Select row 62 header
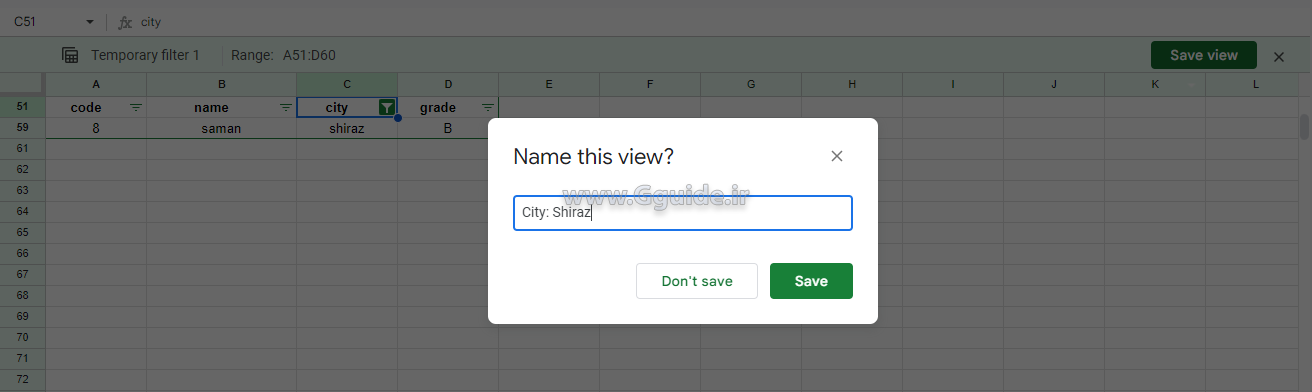The height and width of the screenshot is (392, 1312). pyautogui.click(x=23, y=169)
